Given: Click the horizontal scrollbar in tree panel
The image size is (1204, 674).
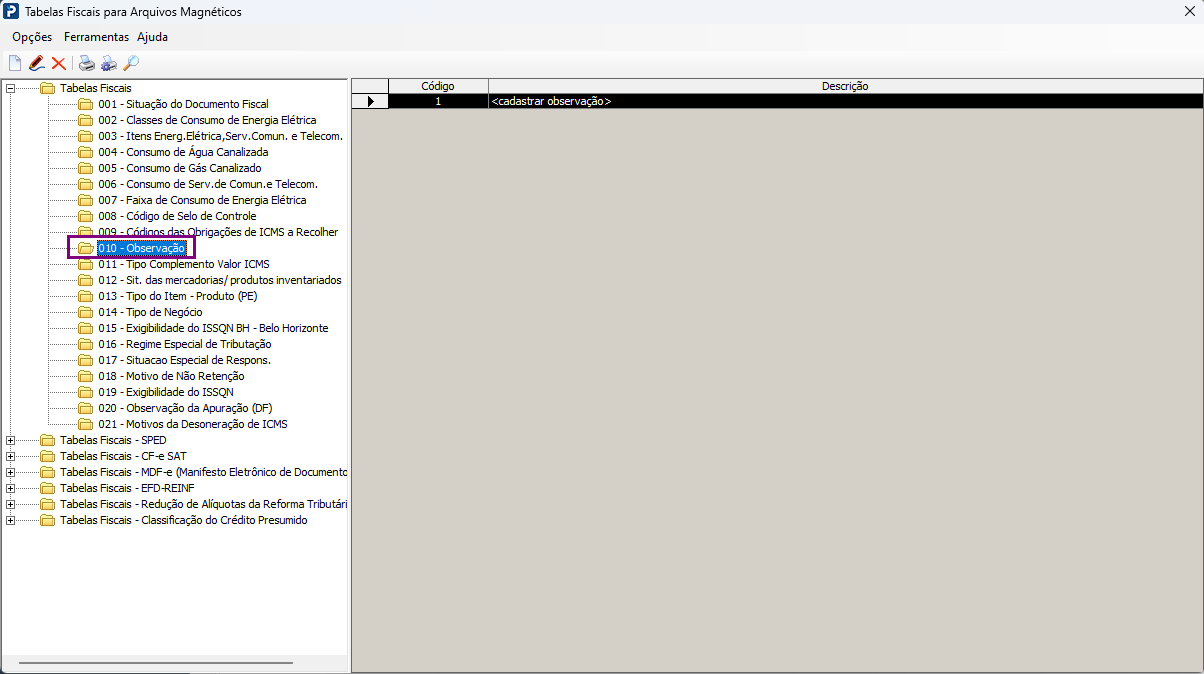Looking at the screenshot, I should point(156,662).
